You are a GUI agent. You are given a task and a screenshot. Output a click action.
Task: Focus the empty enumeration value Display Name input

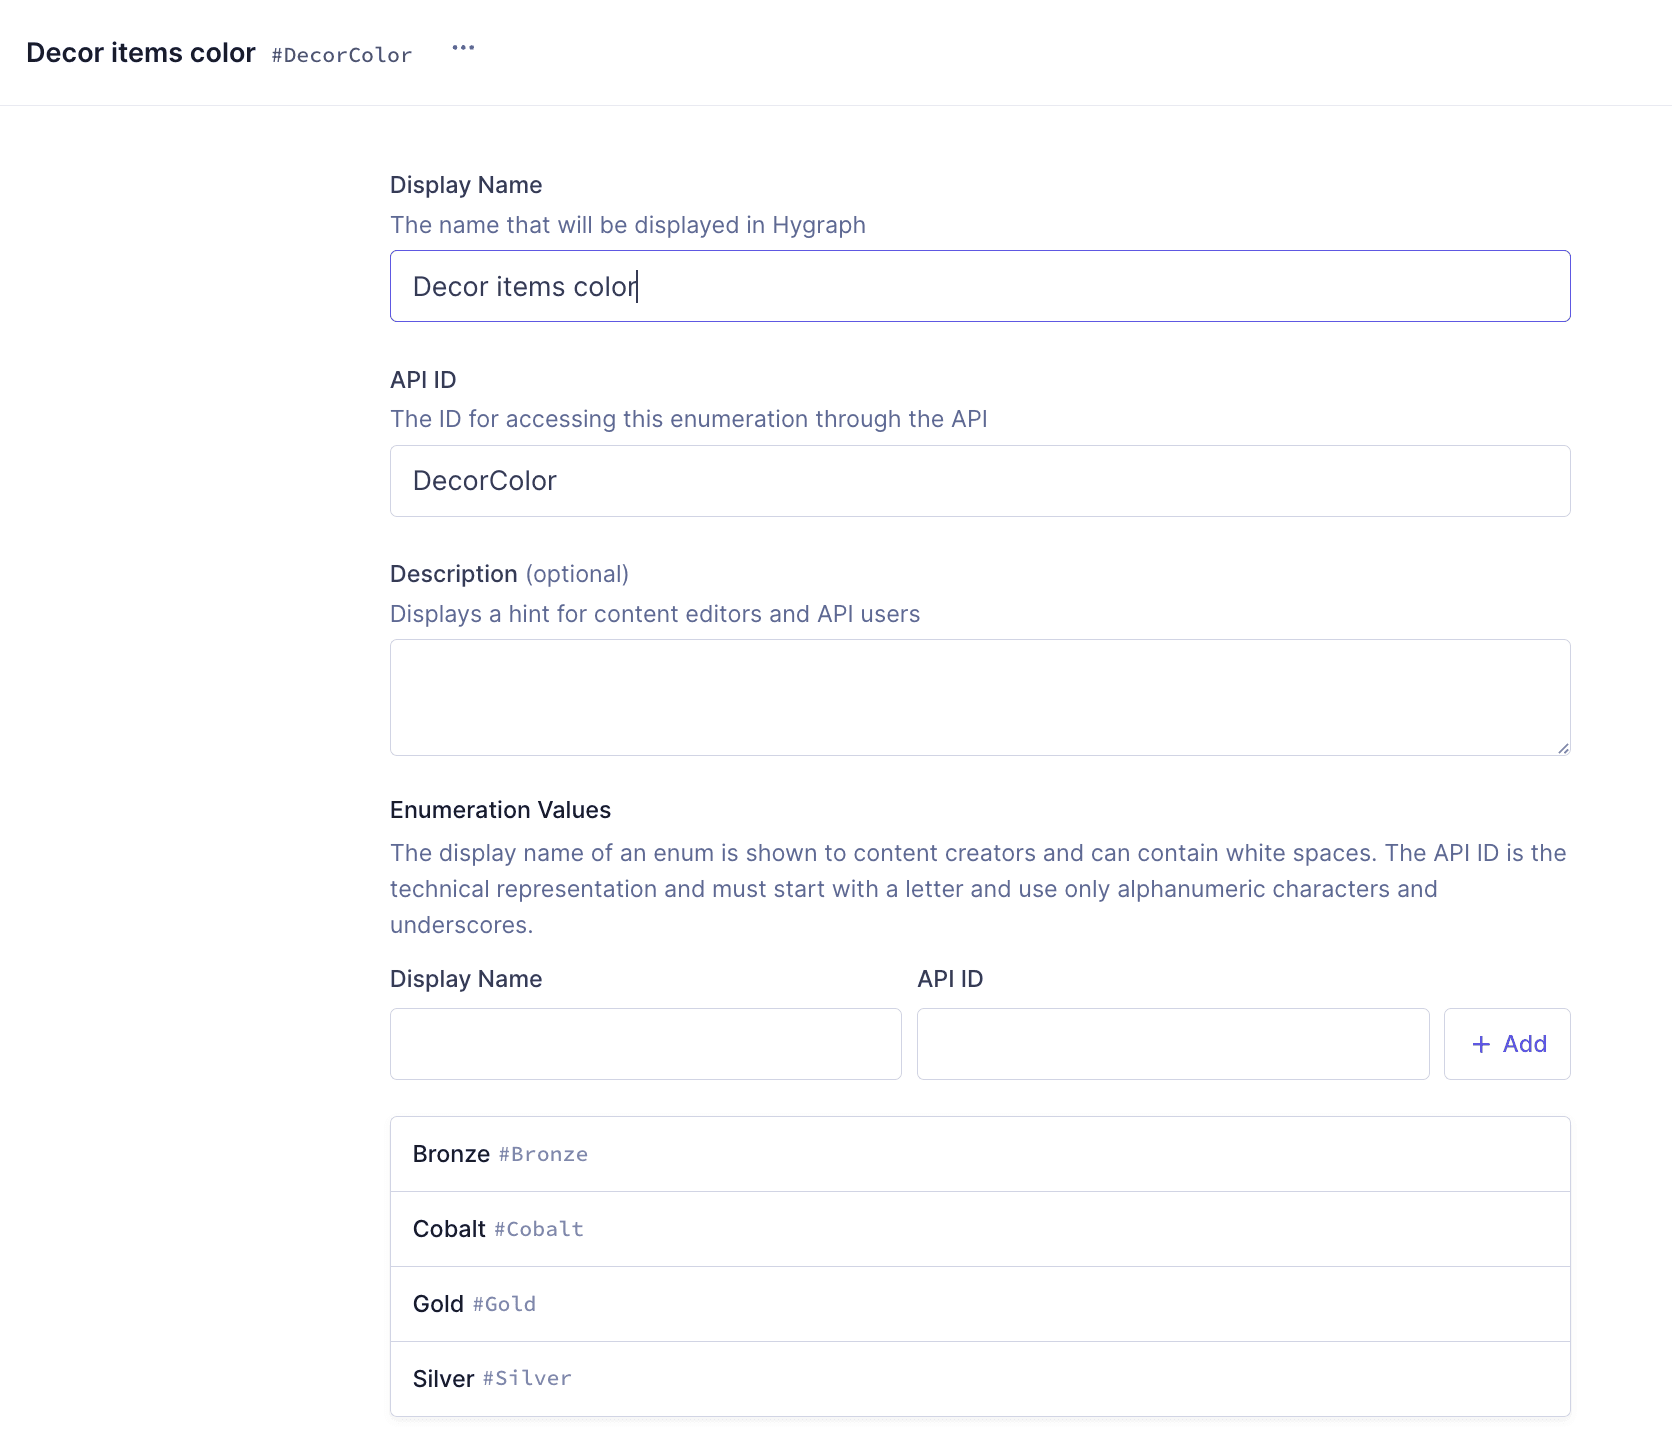point(645,1044)
